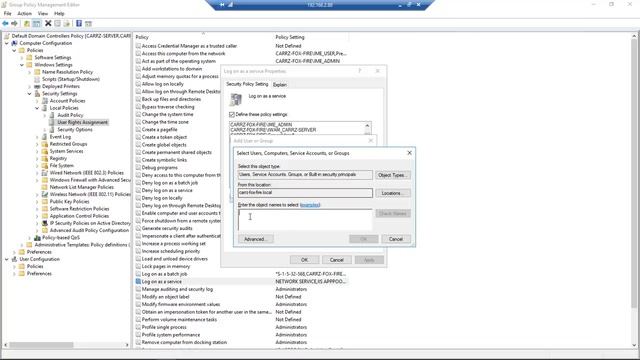Click the Properties toolbar icon
Viewport: 640px width, 360px height.
58,24
